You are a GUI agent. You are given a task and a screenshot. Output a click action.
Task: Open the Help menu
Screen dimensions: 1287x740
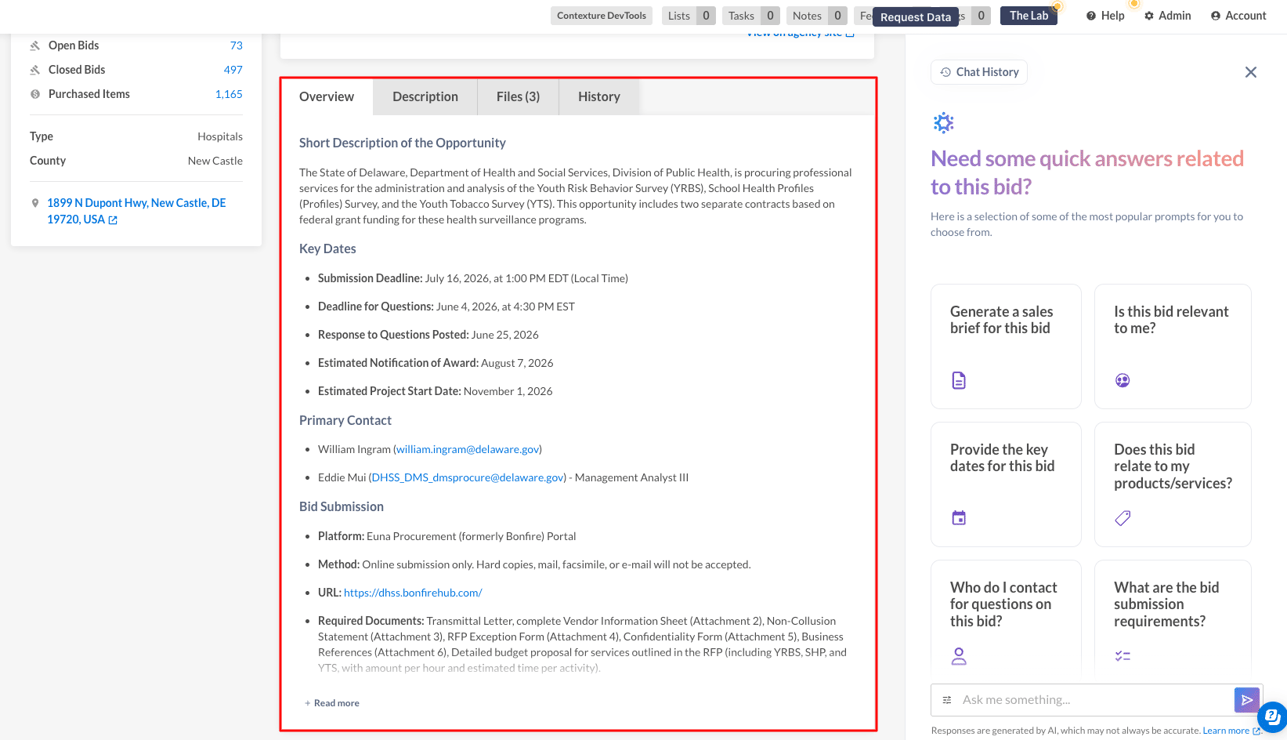coord(1105,16)
